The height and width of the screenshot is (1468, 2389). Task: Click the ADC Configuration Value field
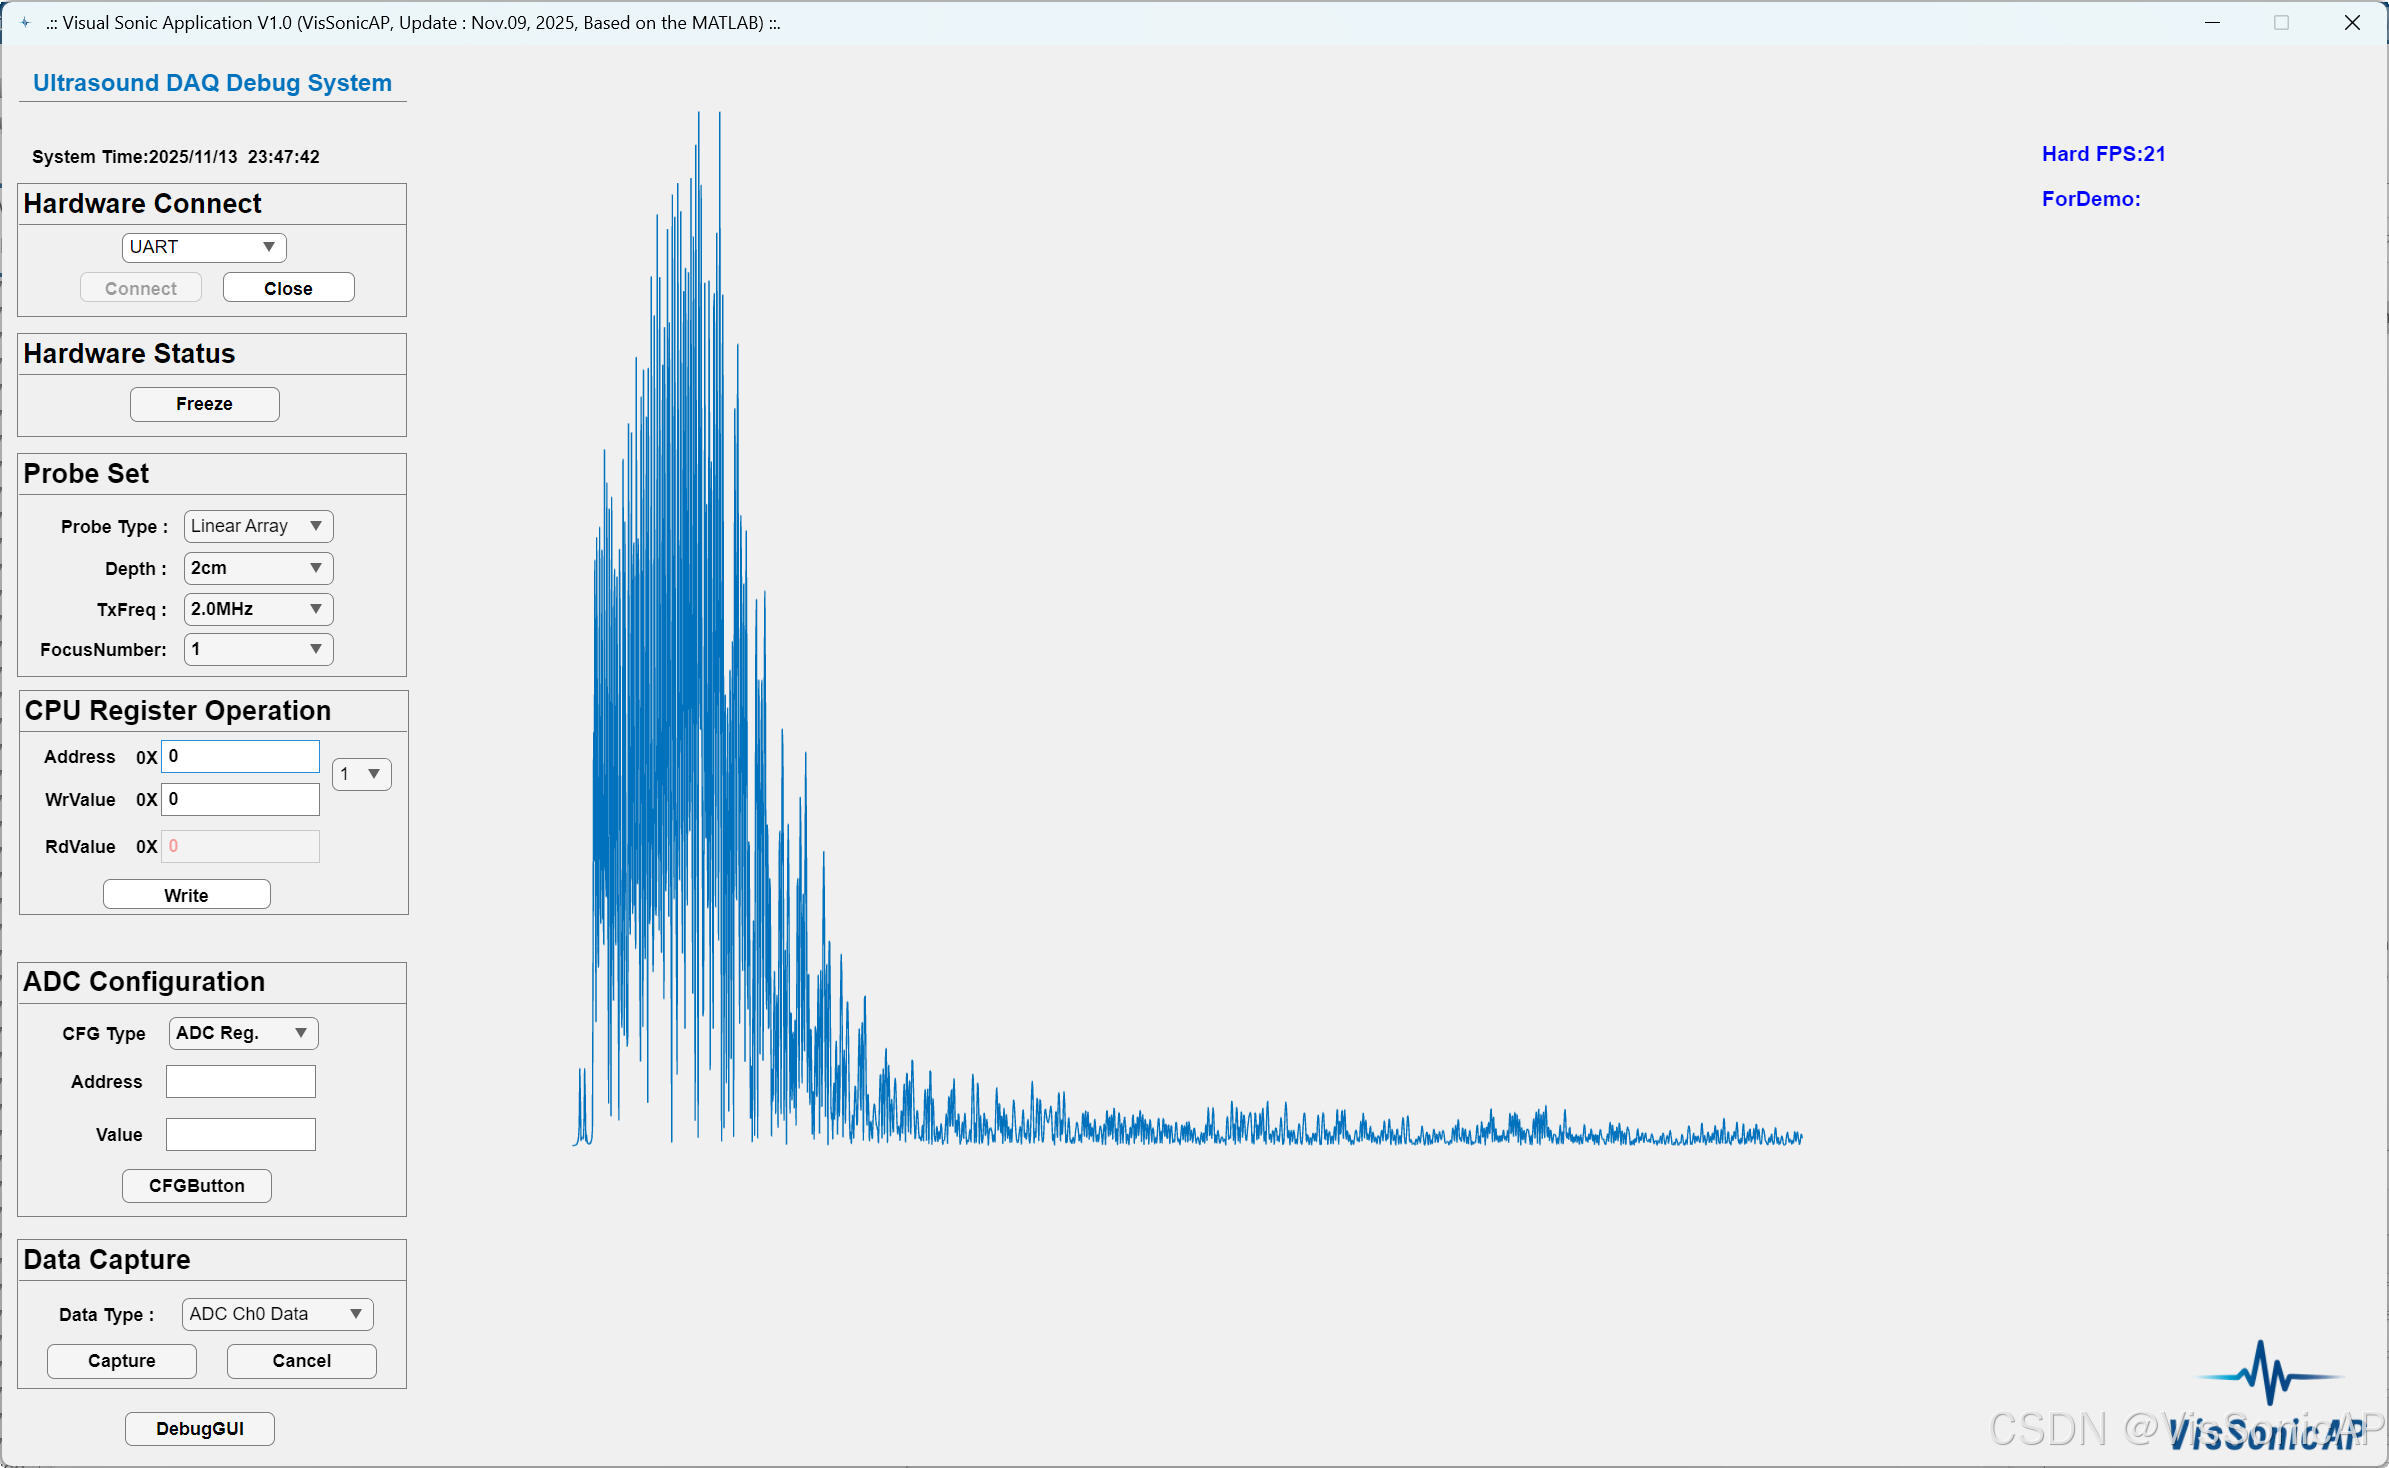point(240,1135)
